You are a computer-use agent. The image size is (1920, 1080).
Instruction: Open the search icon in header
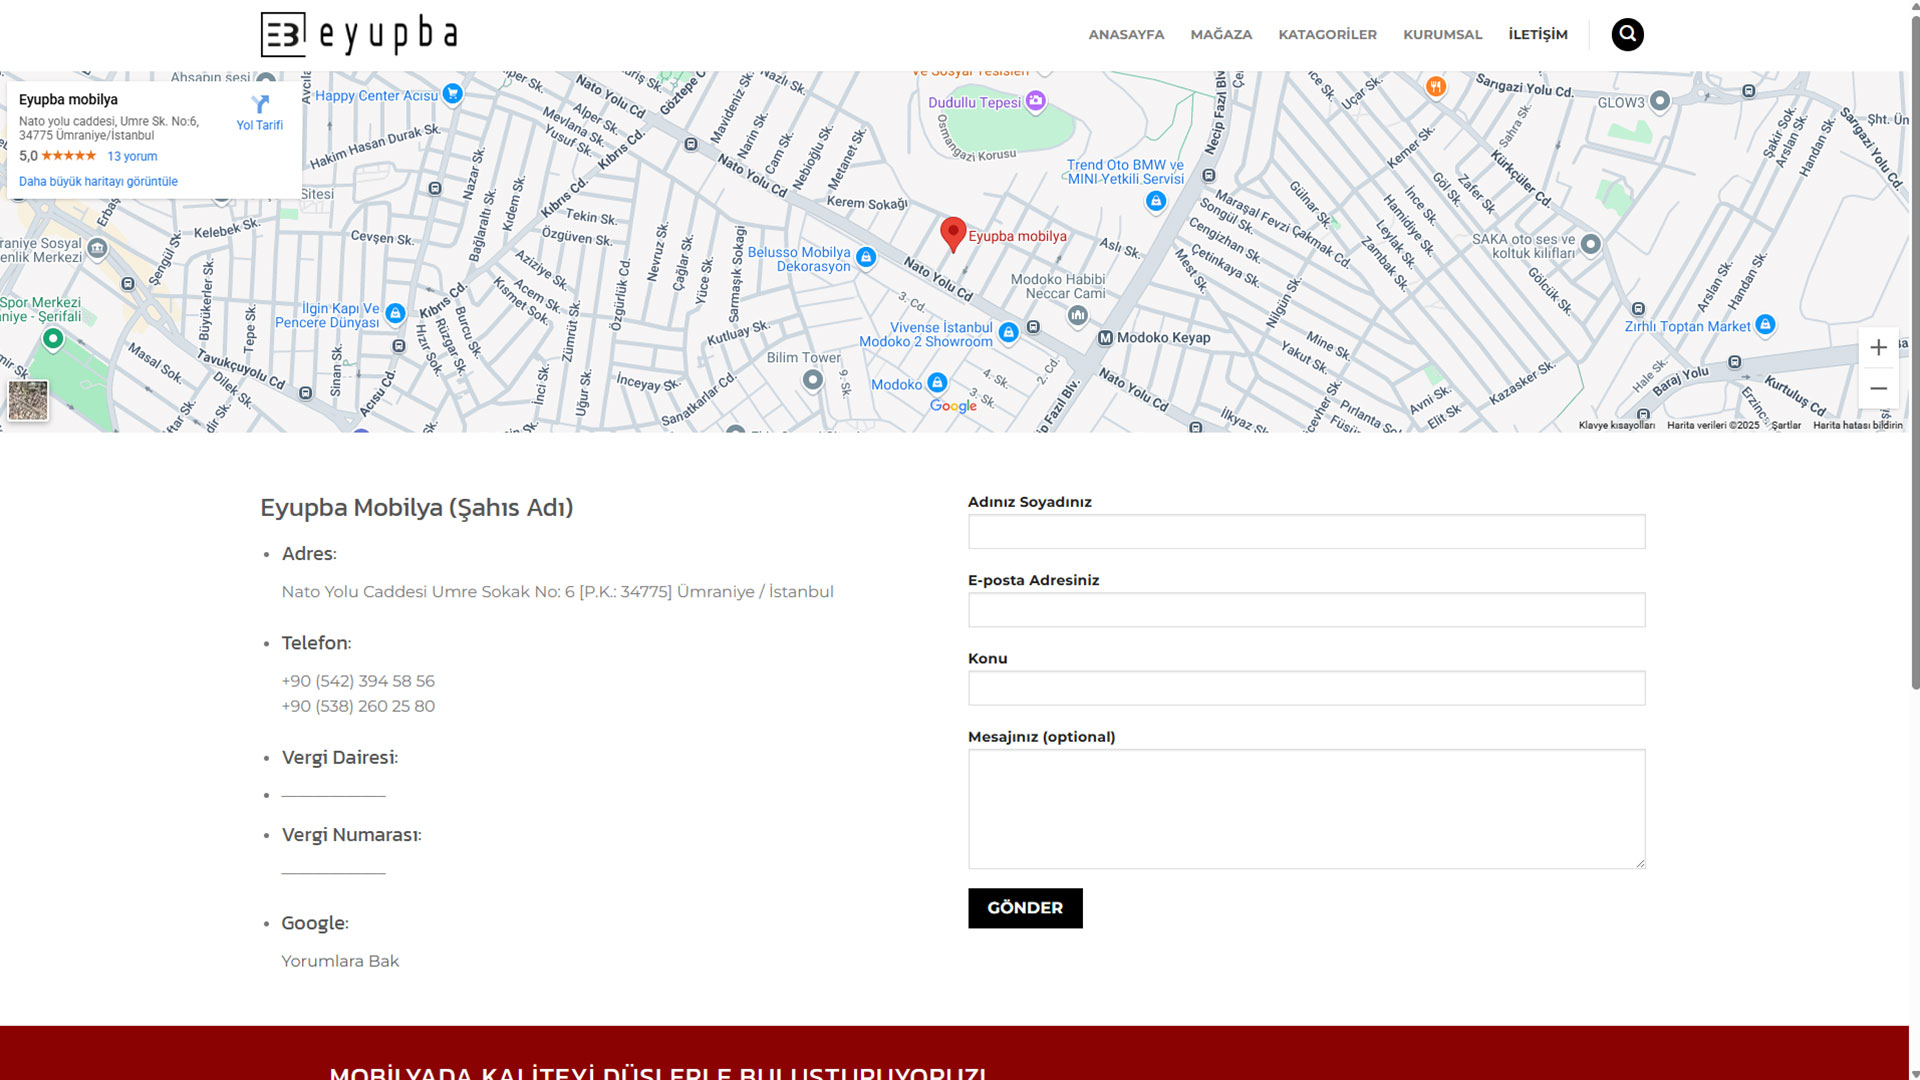[1627, 35]
